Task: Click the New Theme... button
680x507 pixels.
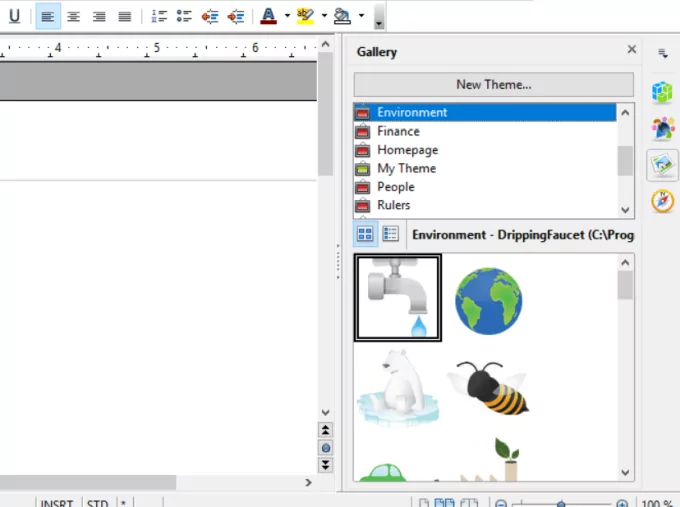Action: (494, 85)
